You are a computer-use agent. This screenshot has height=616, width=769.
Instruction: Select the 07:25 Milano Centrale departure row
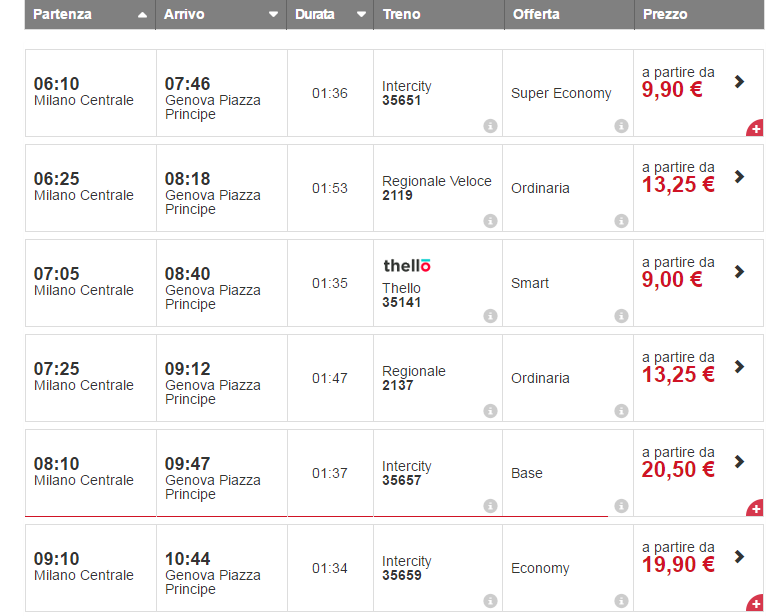point(84,377)
